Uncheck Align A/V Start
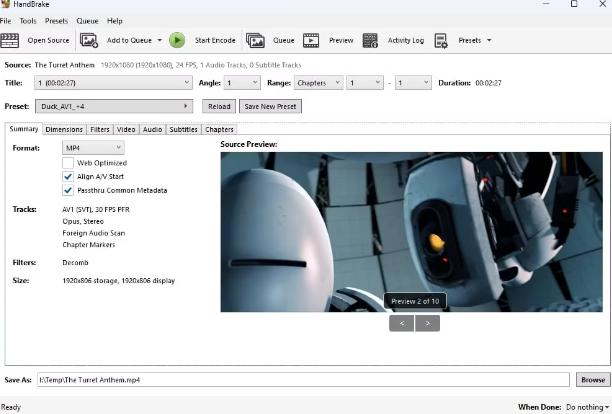612x414 pixels. click(x=68, y=176)
